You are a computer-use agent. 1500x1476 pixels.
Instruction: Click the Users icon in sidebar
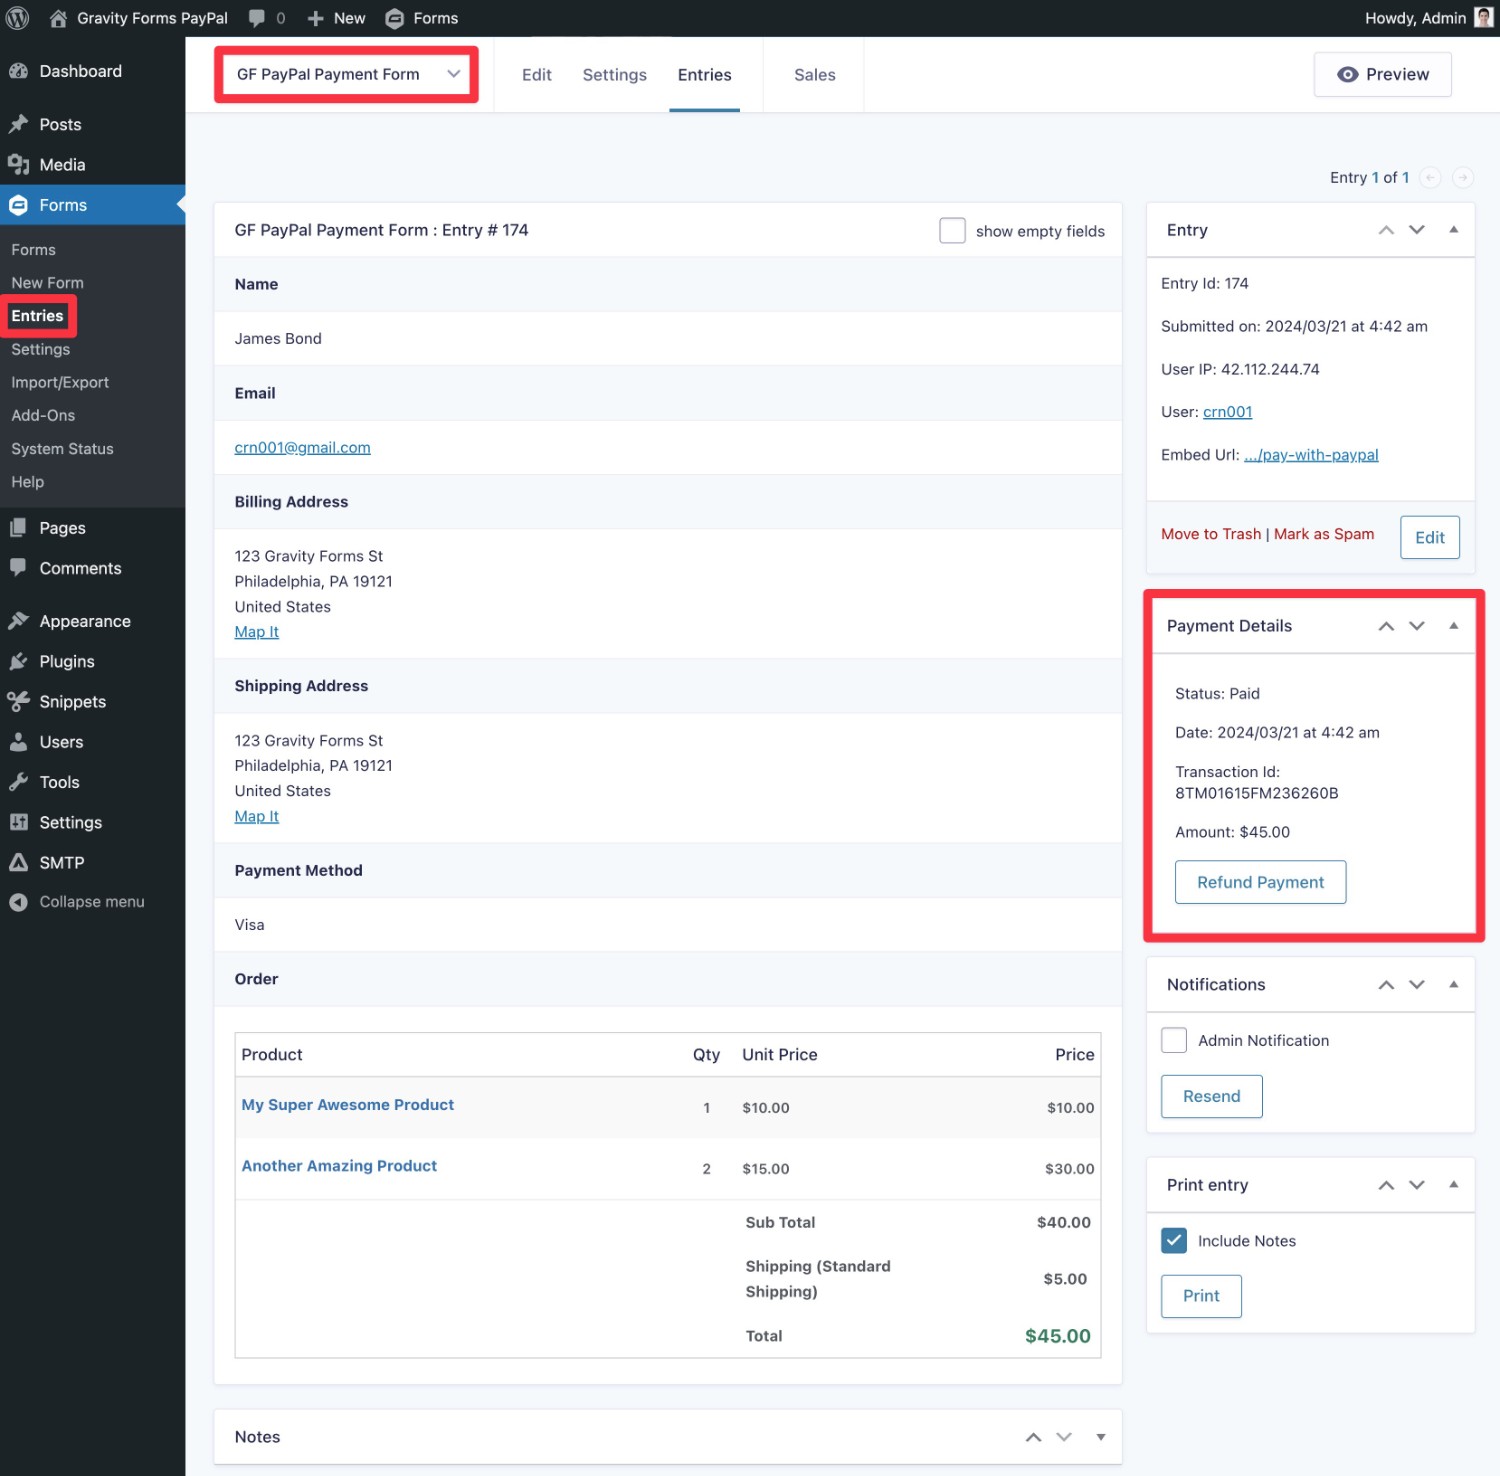tap(18, 742)
